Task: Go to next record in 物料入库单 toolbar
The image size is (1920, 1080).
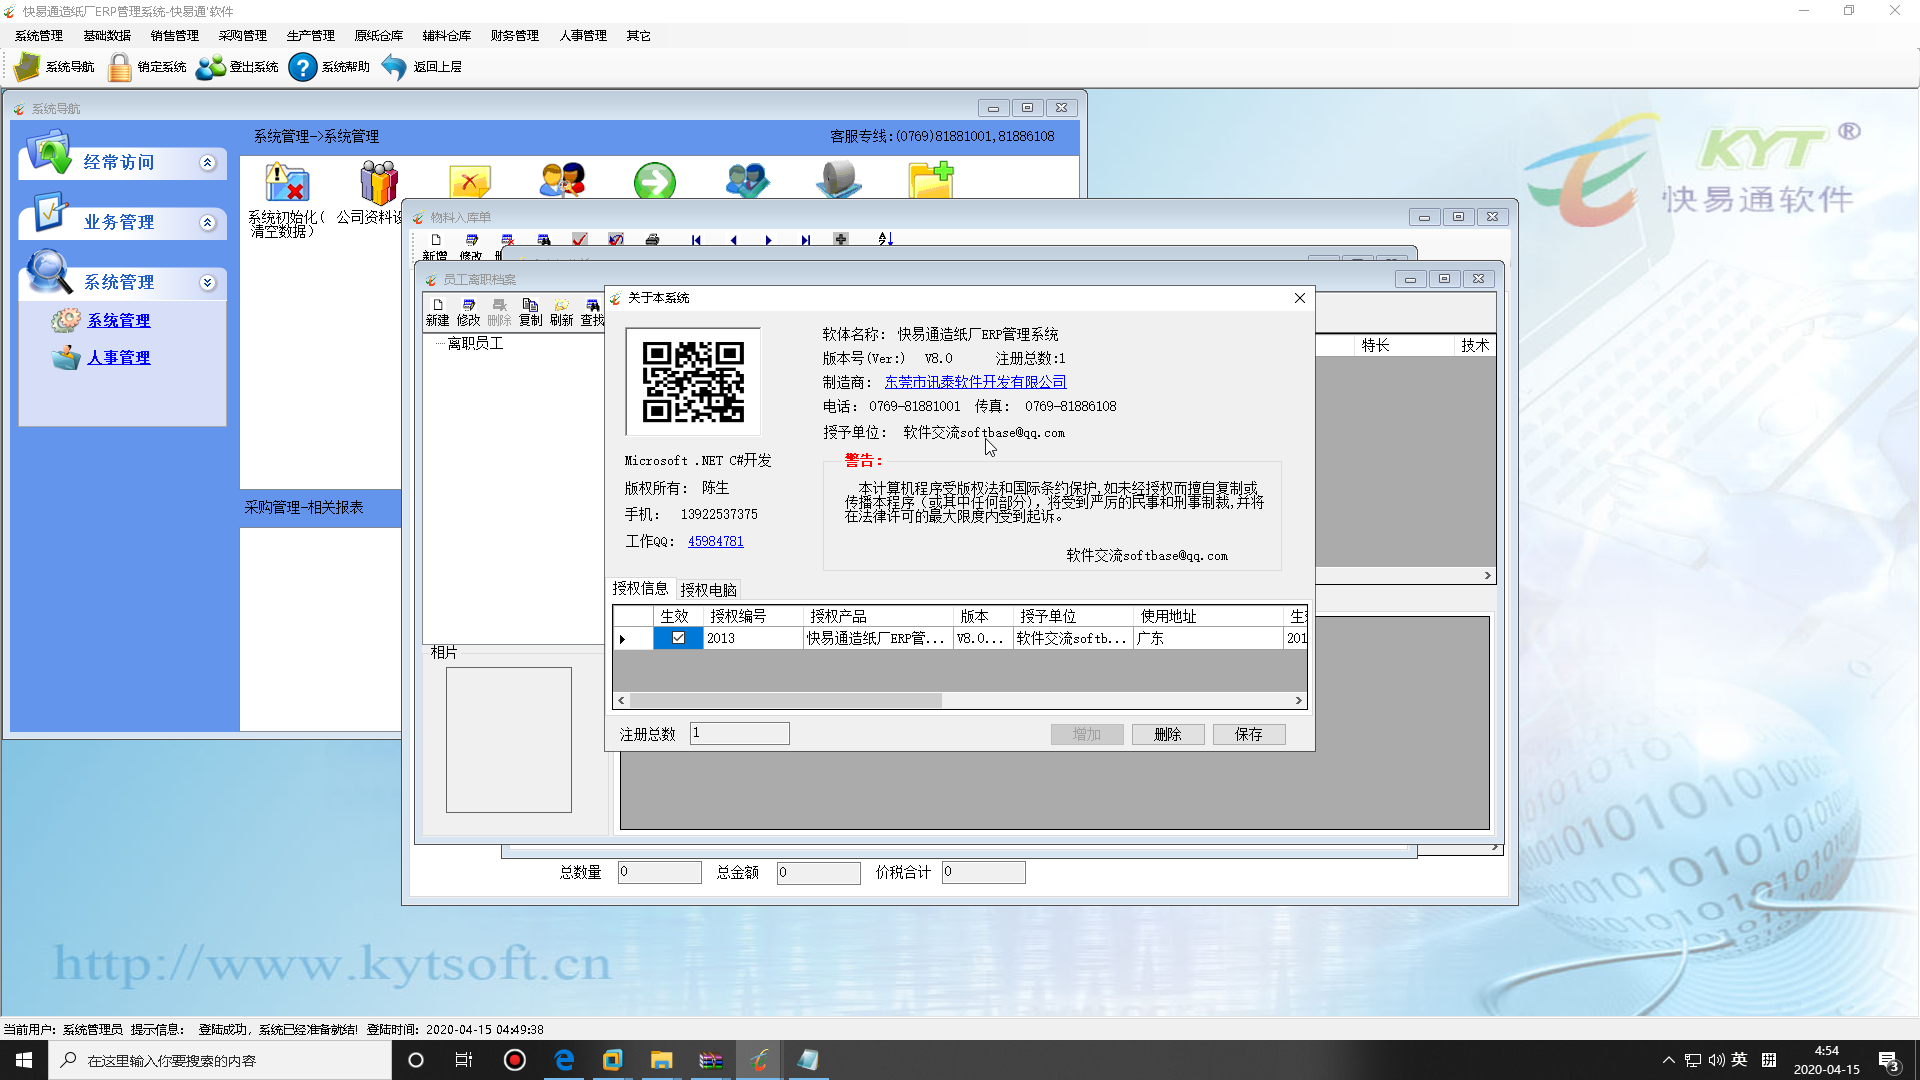Action: pyautogui.click(x=768, y=240)
